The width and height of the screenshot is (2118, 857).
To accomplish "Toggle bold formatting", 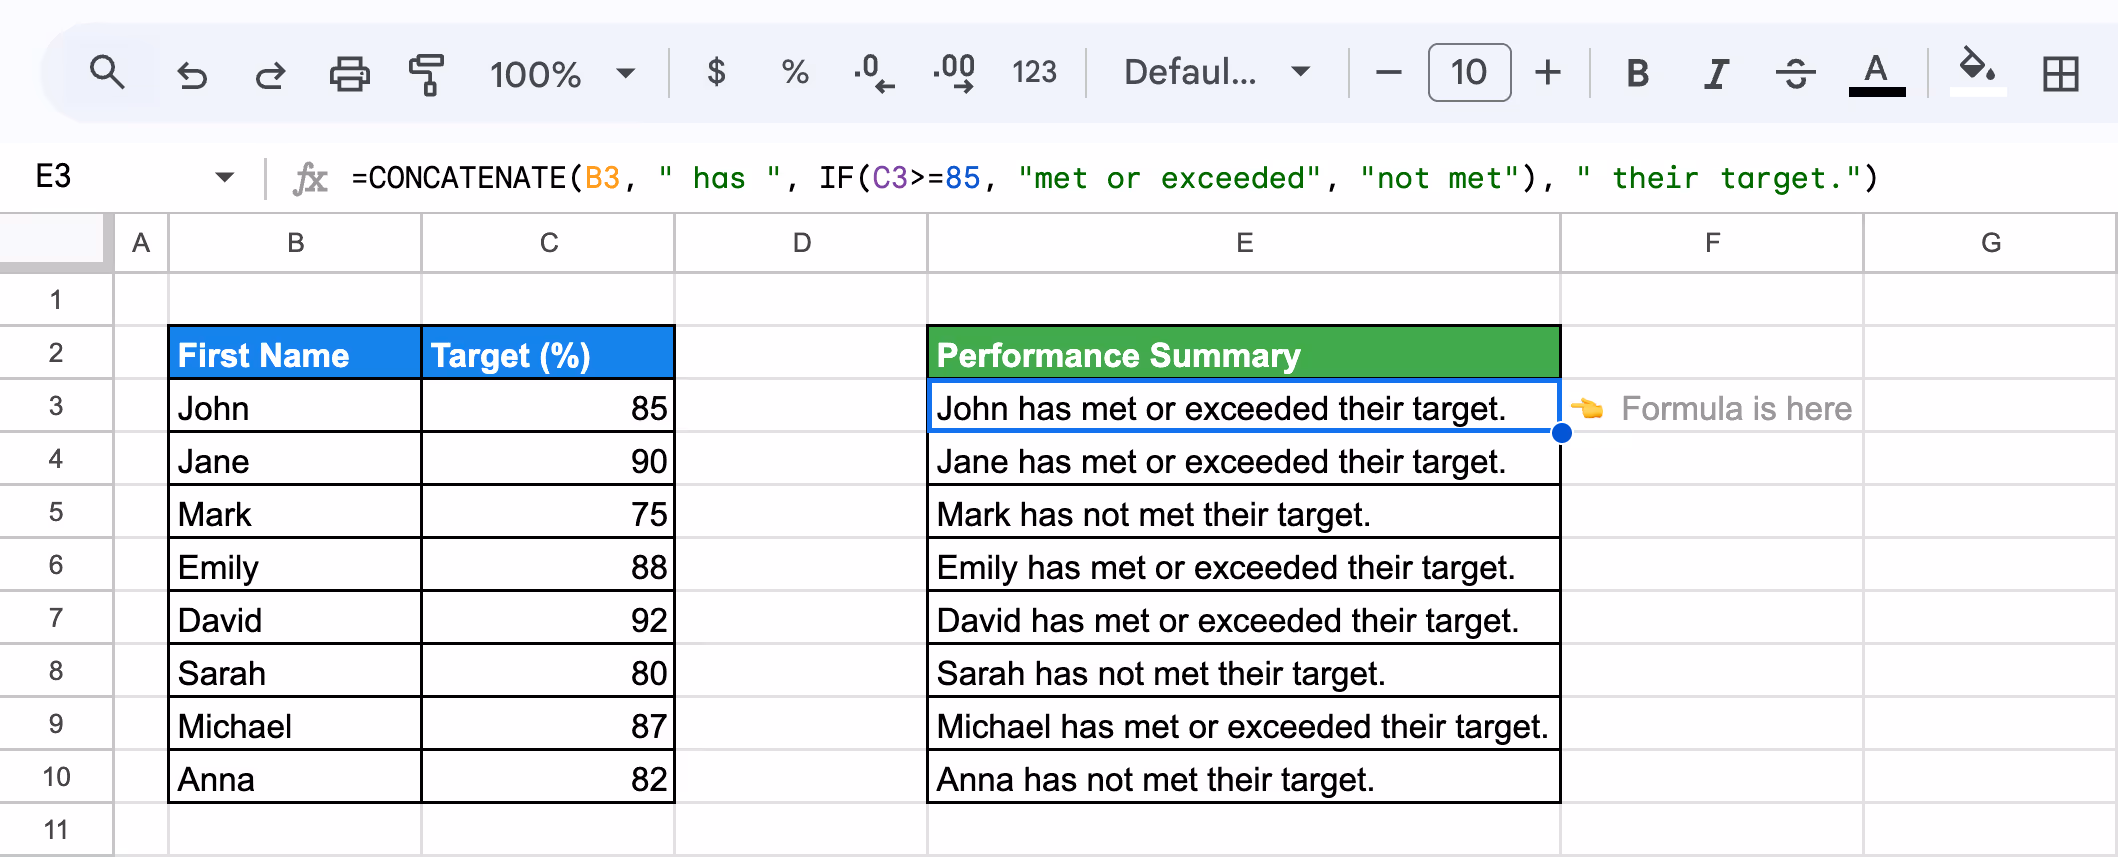I will (x=1637, y=73).
